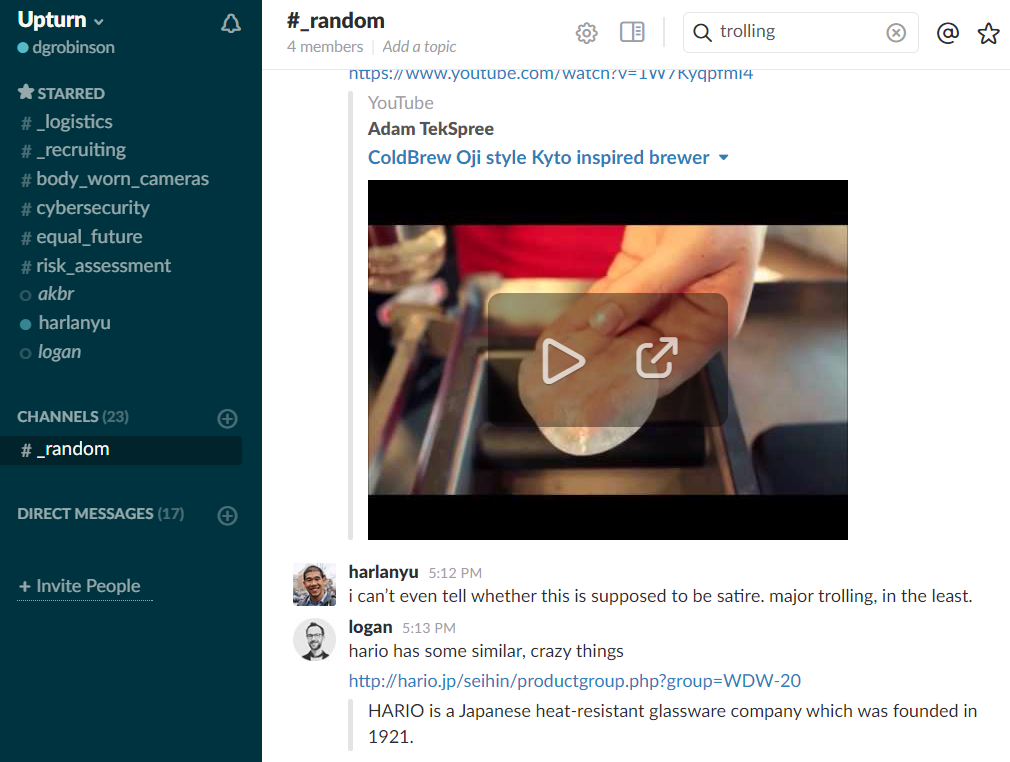The height and width of the screenshot is (762, 1010).
Task: Select the #_random channel in sidebar
Action: click(121, 450)
